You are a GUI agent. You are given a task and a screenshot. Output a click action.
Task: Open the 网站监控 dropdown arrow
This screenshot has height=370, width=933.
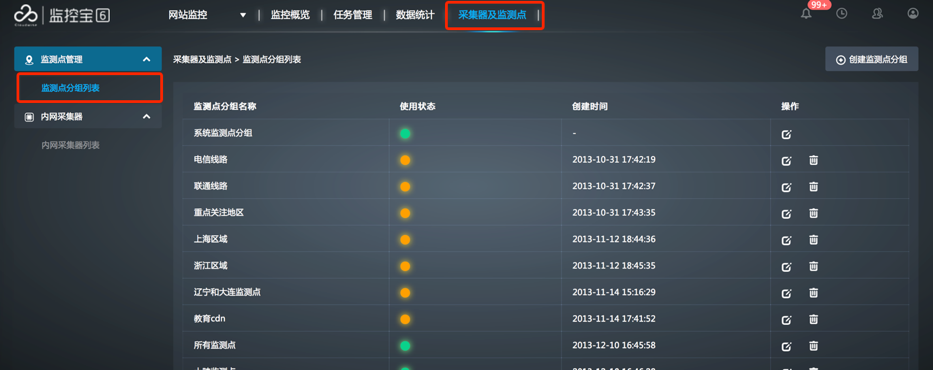243,15
